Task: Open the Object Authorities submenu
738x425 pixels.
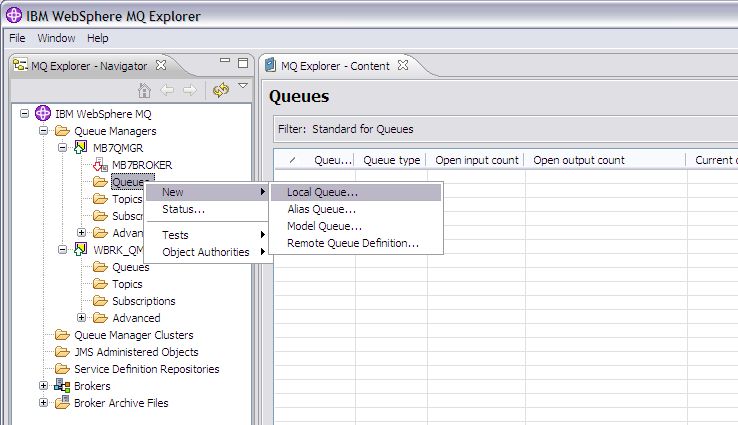Action: point(207,252)
